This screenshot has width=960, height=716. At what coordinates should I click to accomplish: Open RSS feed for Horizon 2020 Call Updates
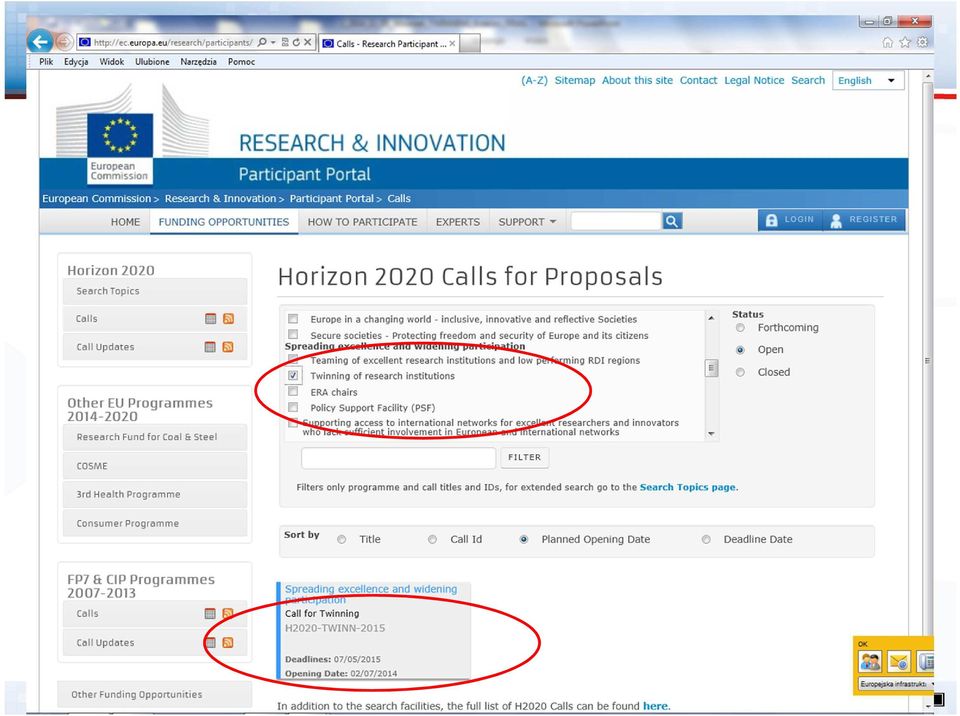pos(228,347)
